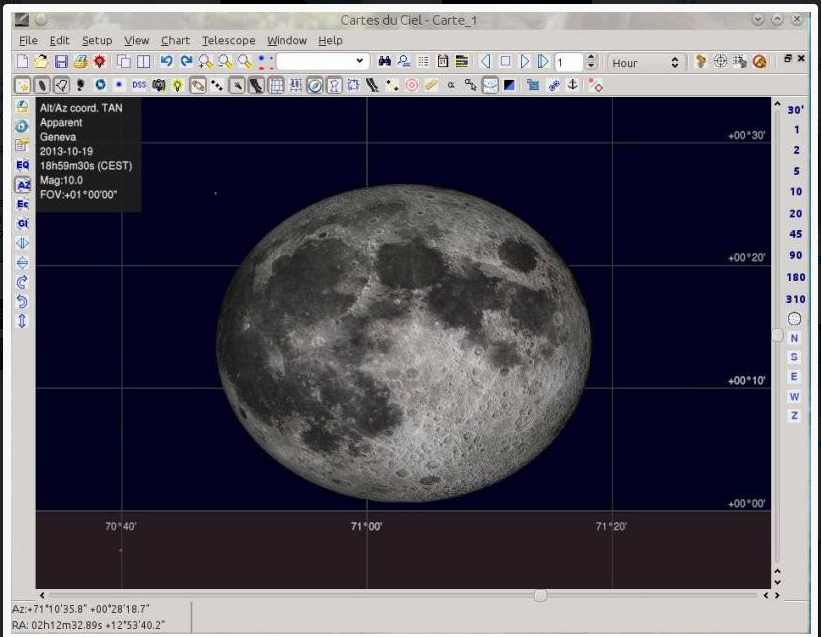Screen dimensions: 821x637
Task: Create a new chart with blank page icon
Action: tap(22, 61)
